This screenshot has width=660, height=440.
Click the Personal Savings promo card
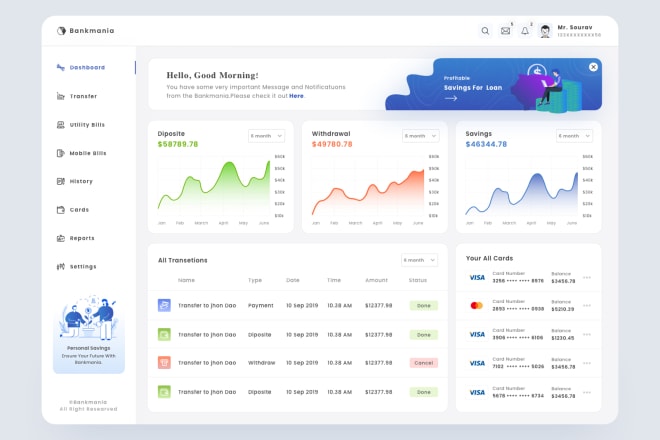(x=89, y=334)
